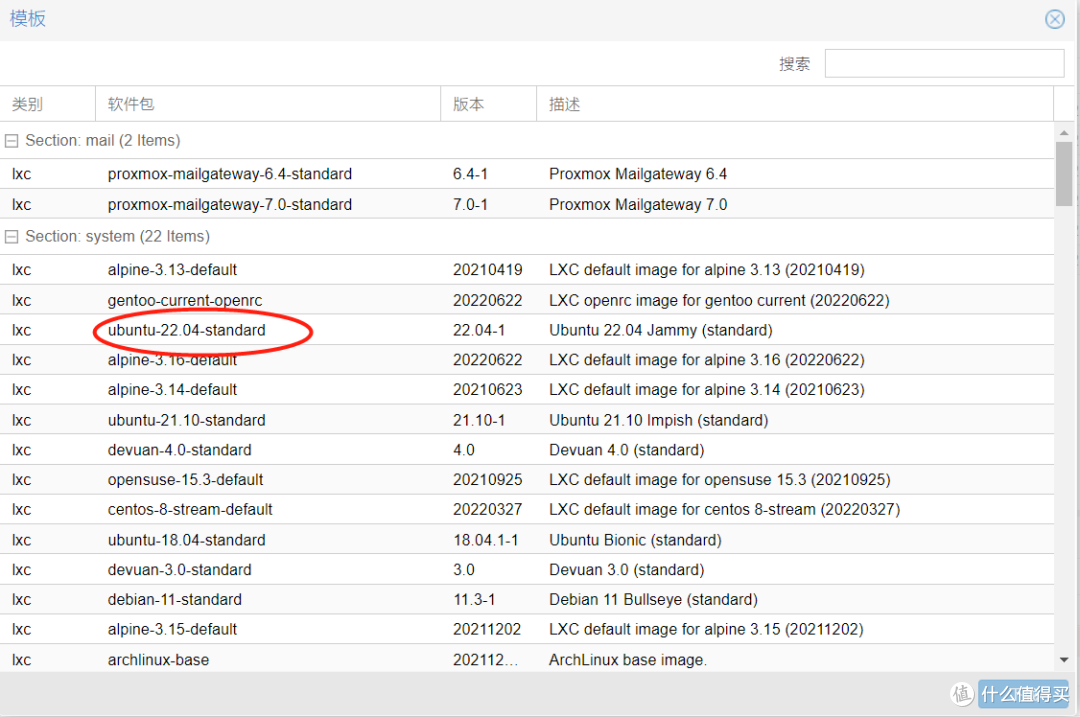Close the 模板 dialog

[x=1054, y=18]
